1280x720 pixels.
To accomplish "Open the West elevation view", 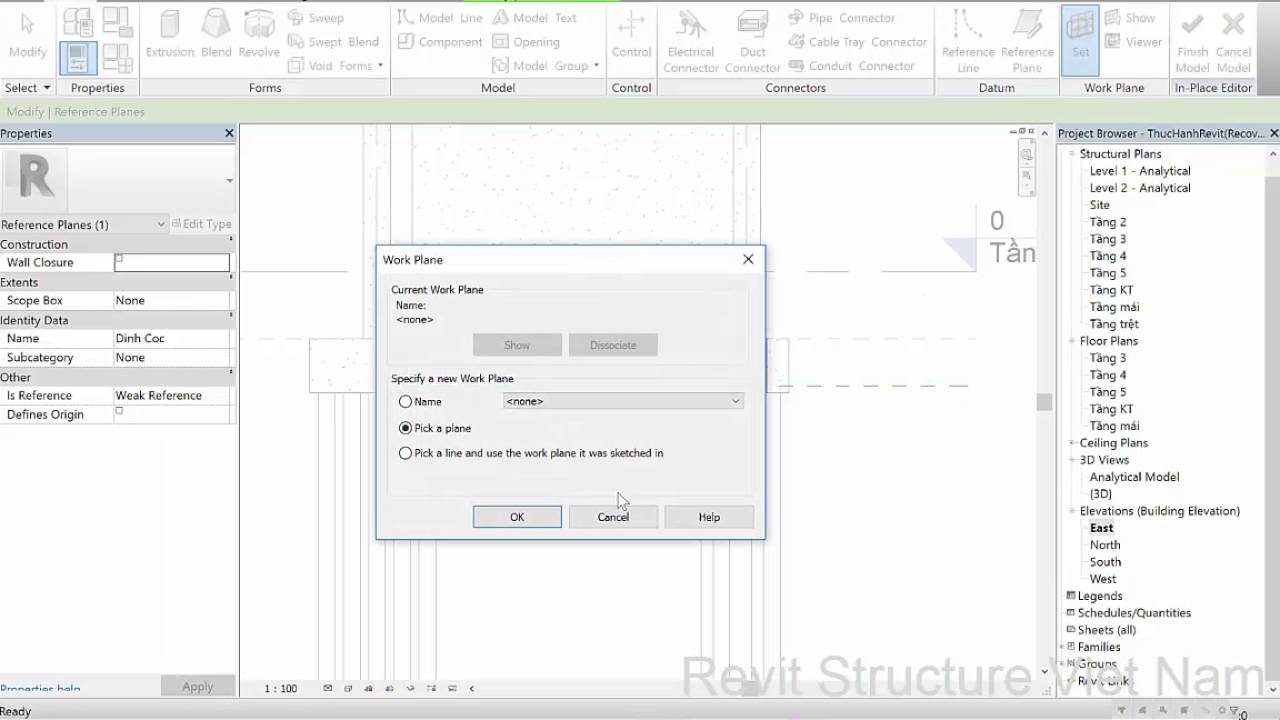I will (1103, 579).
